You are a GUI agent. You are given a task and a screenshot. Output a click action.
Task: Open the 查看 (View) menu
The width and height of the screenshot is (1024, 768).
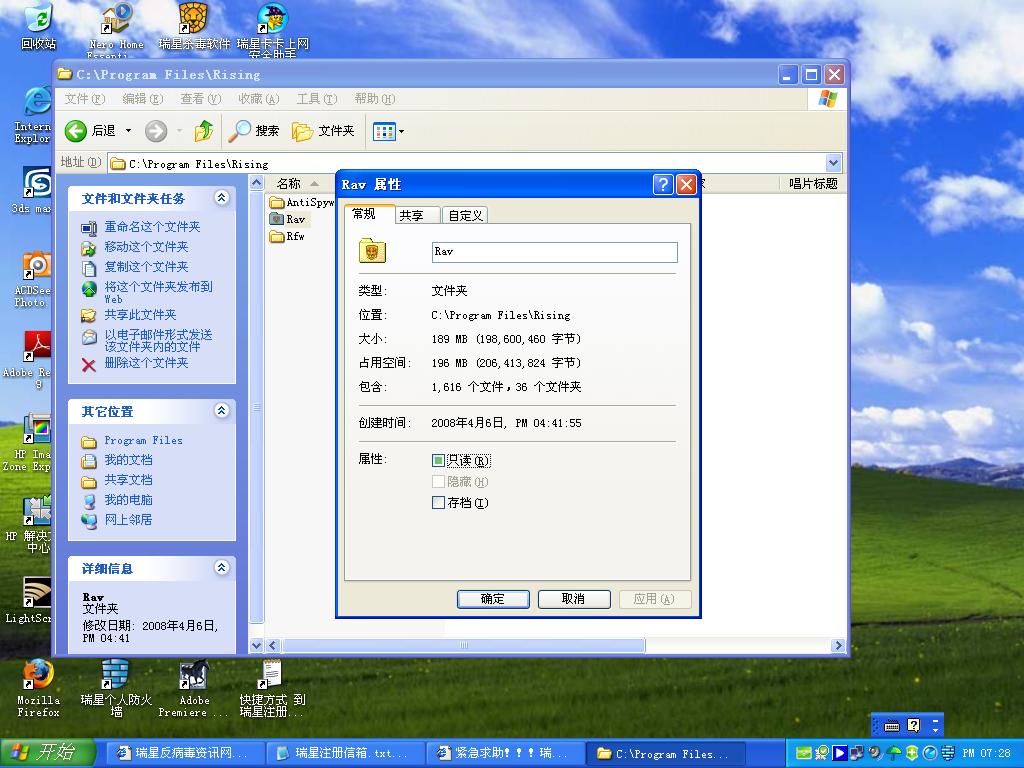[200, 99]
